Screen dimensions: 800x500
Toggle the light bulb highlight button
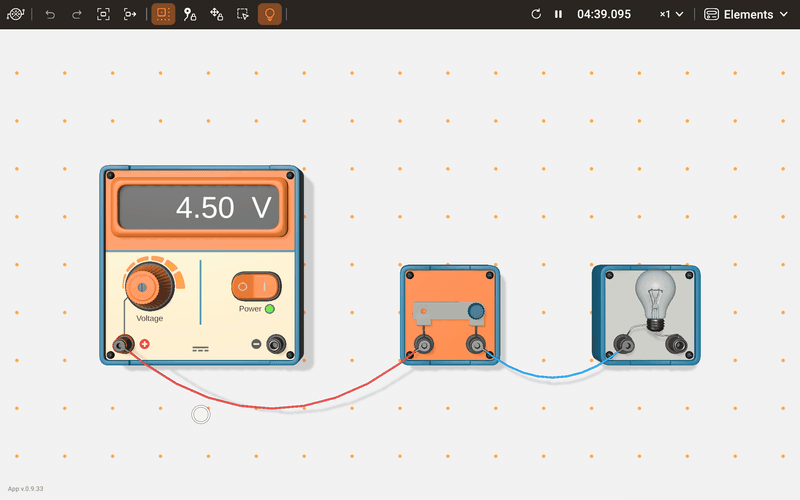coord(269,14)
